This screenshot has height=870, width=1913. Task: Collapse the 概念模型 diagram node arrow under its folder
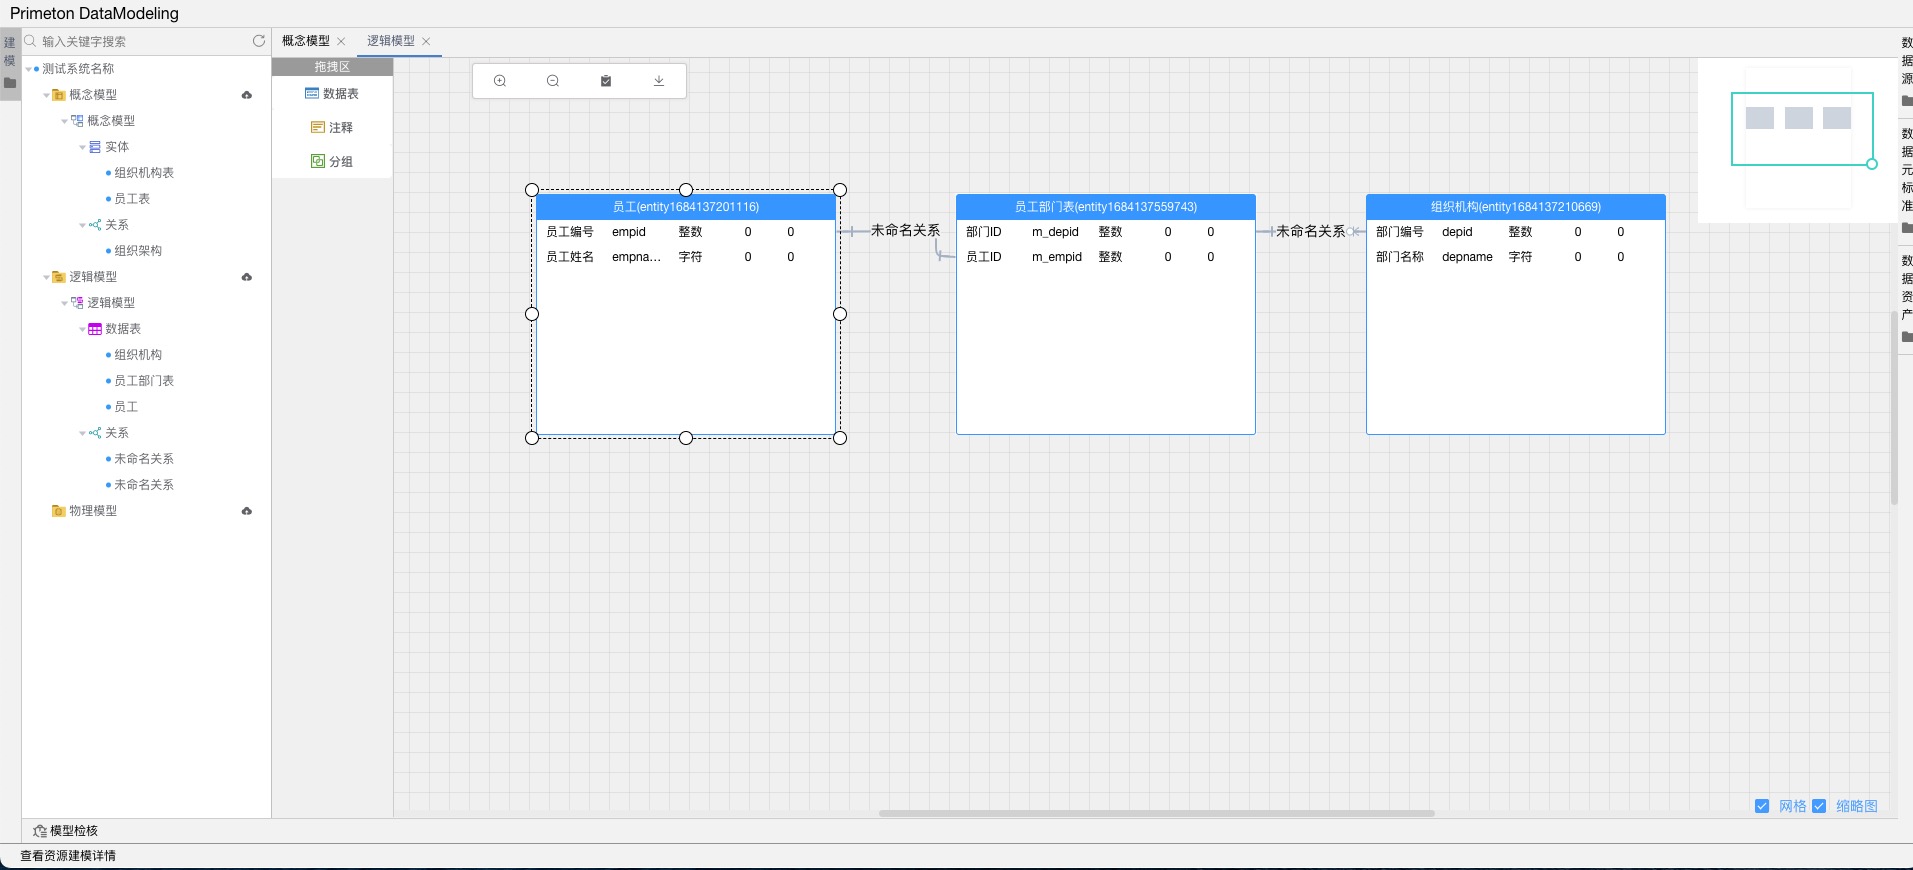click(x=64, y=121)
